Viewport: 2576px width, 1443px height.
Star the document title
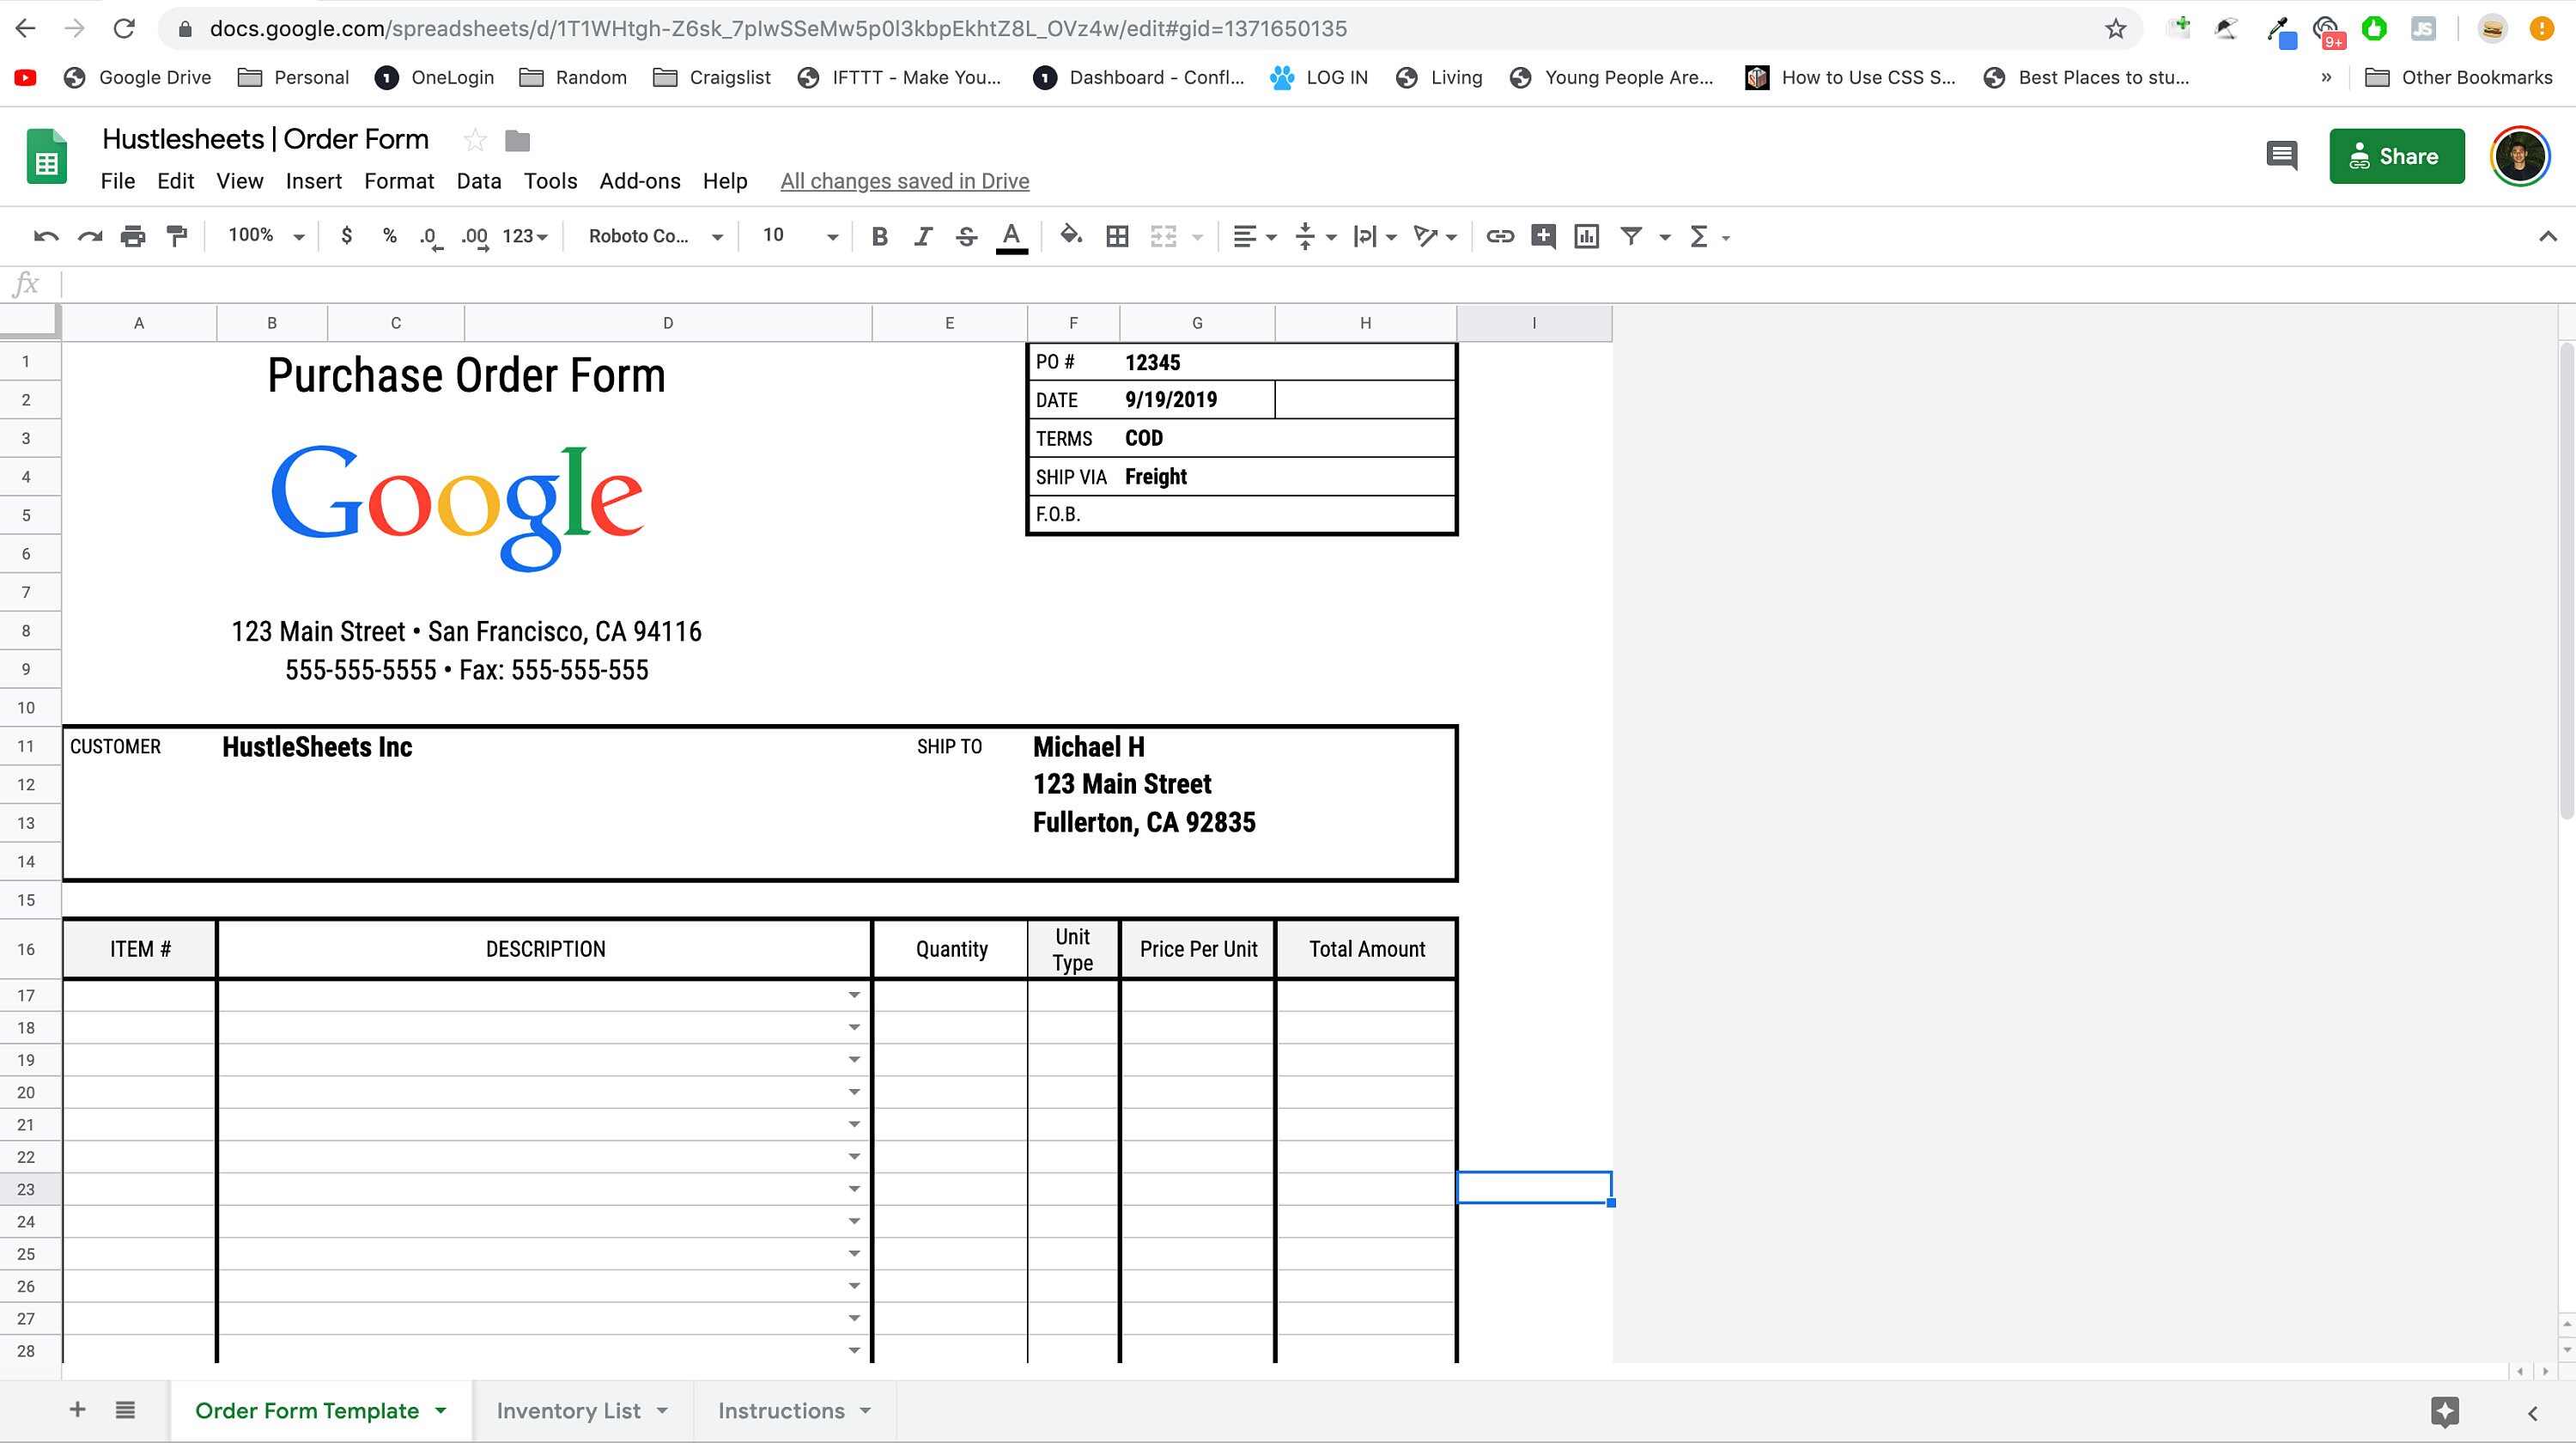point(475,140)
